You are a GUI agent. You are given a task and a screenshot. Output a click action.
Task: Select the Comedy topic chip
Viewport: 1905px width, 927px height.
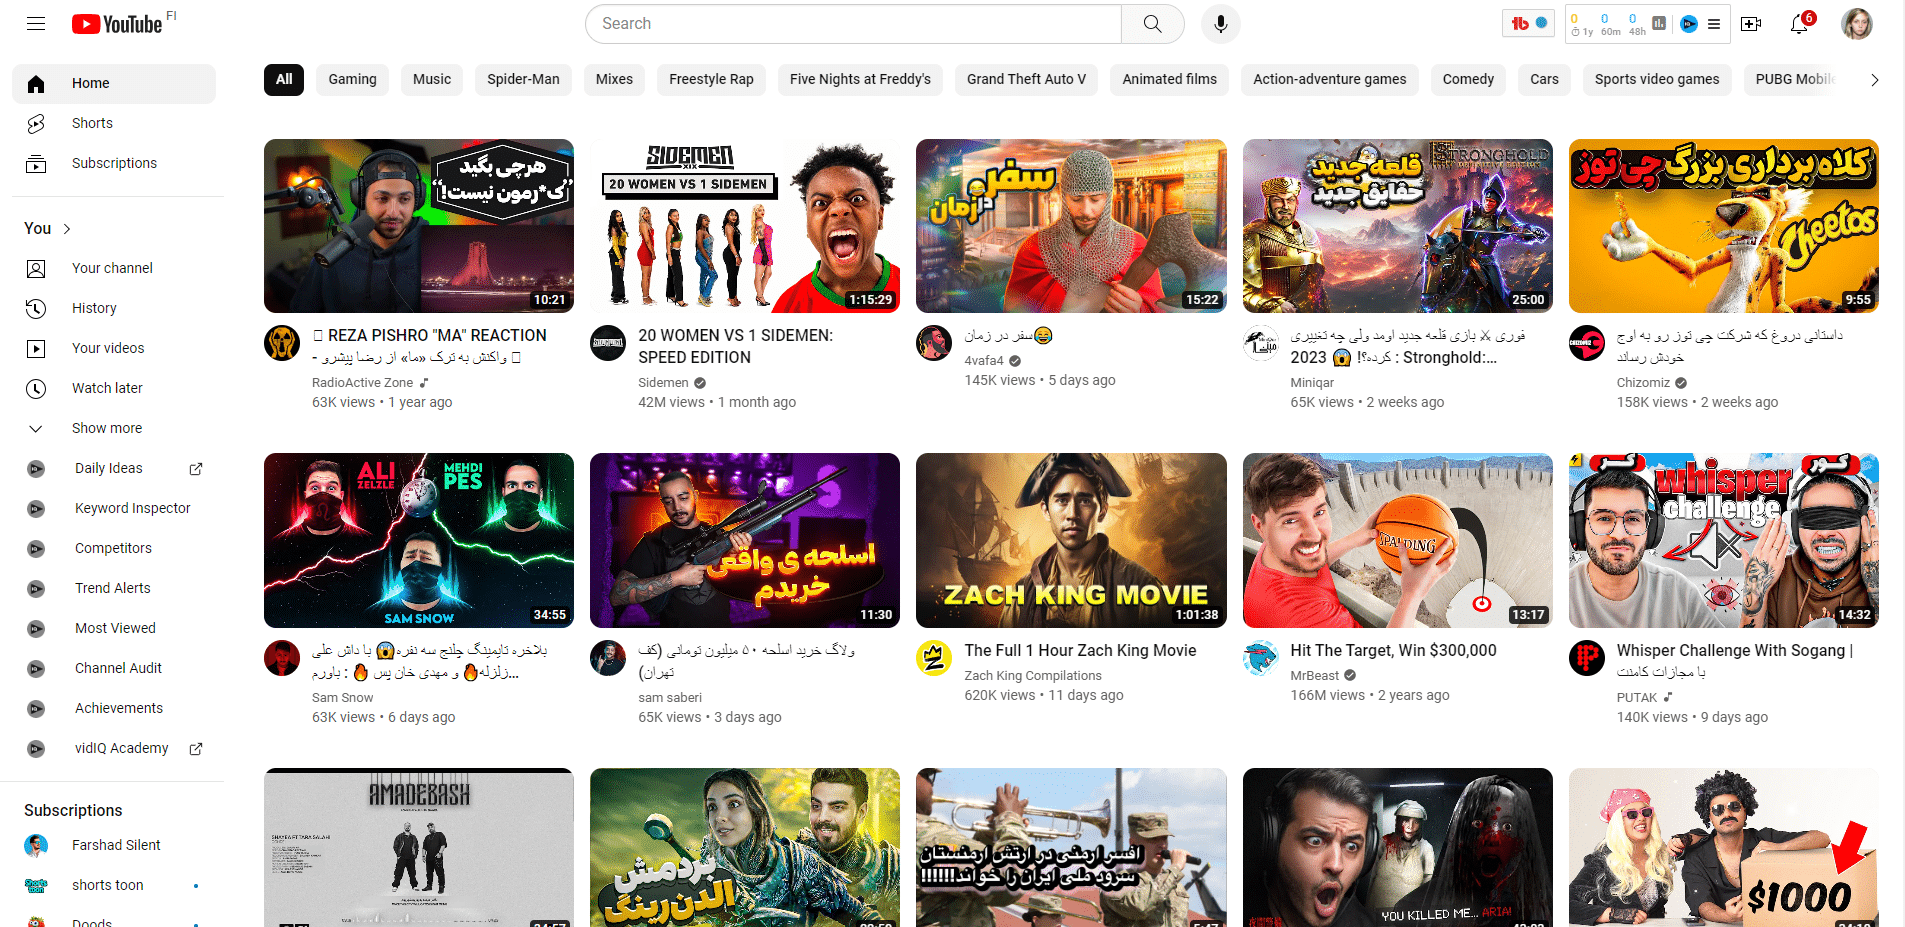coord(1467,79)
